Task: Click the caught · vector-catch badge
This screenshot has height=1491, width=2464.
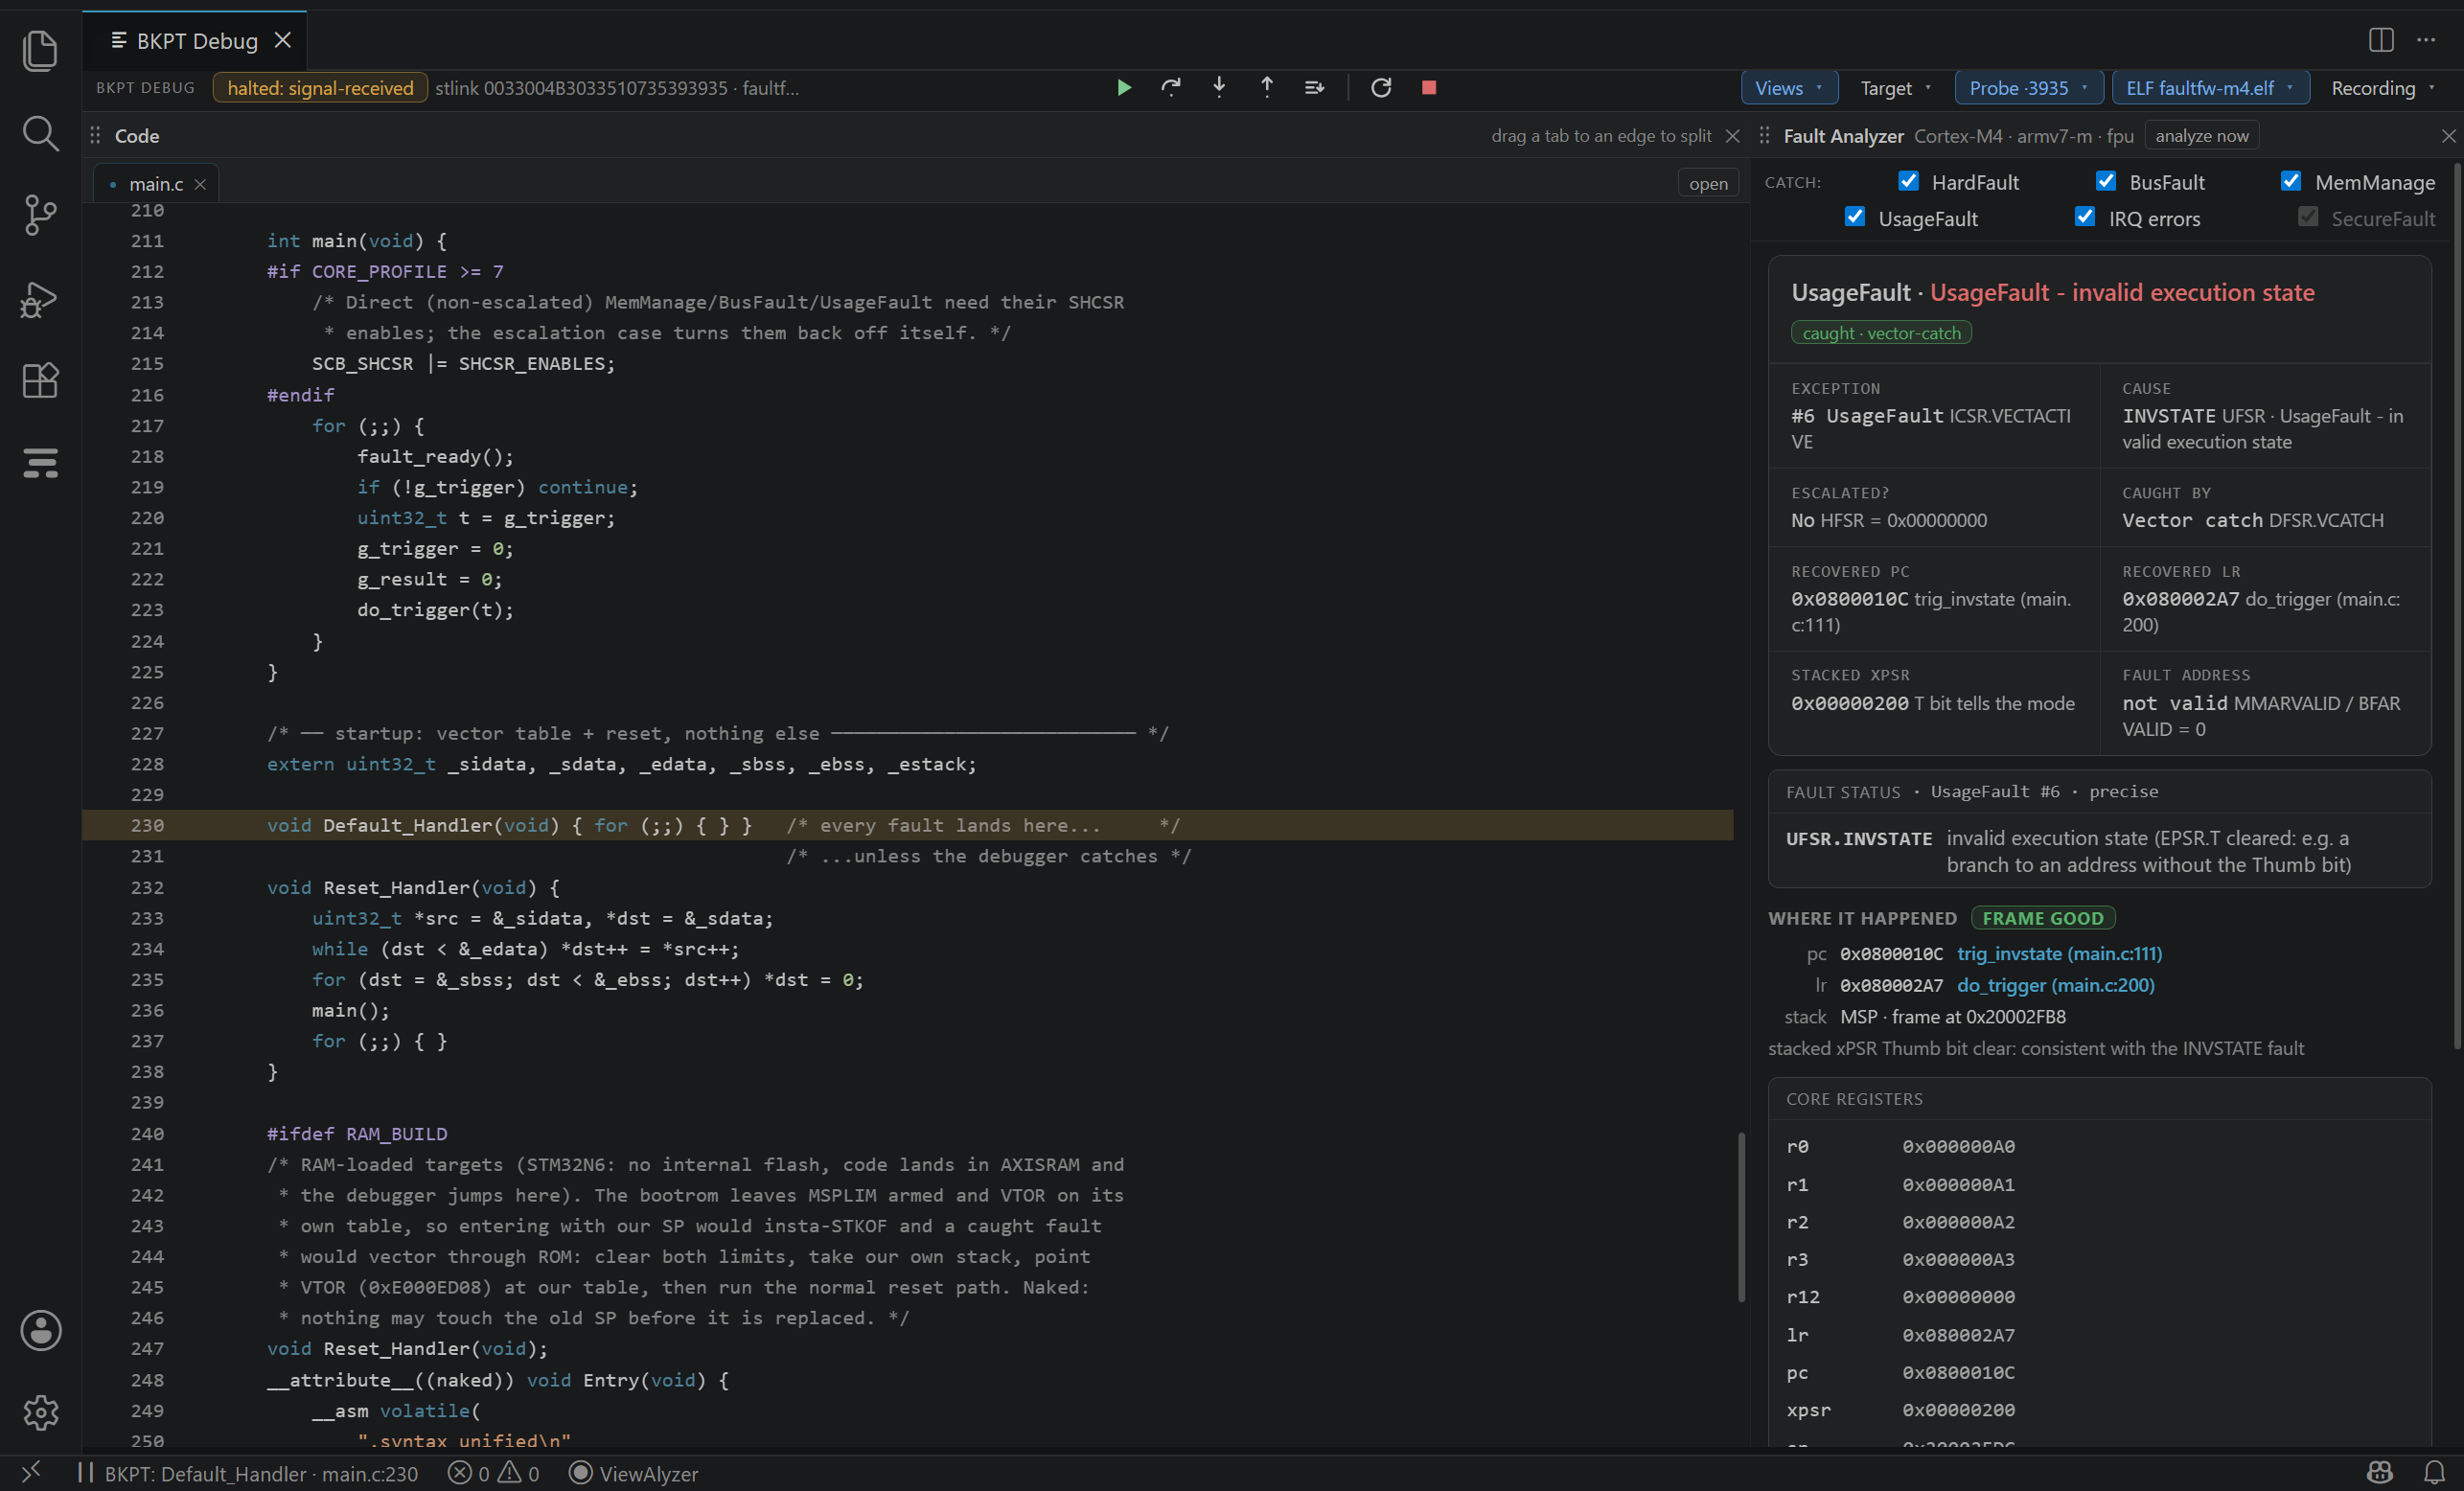Action: (x=1881, y=333)
